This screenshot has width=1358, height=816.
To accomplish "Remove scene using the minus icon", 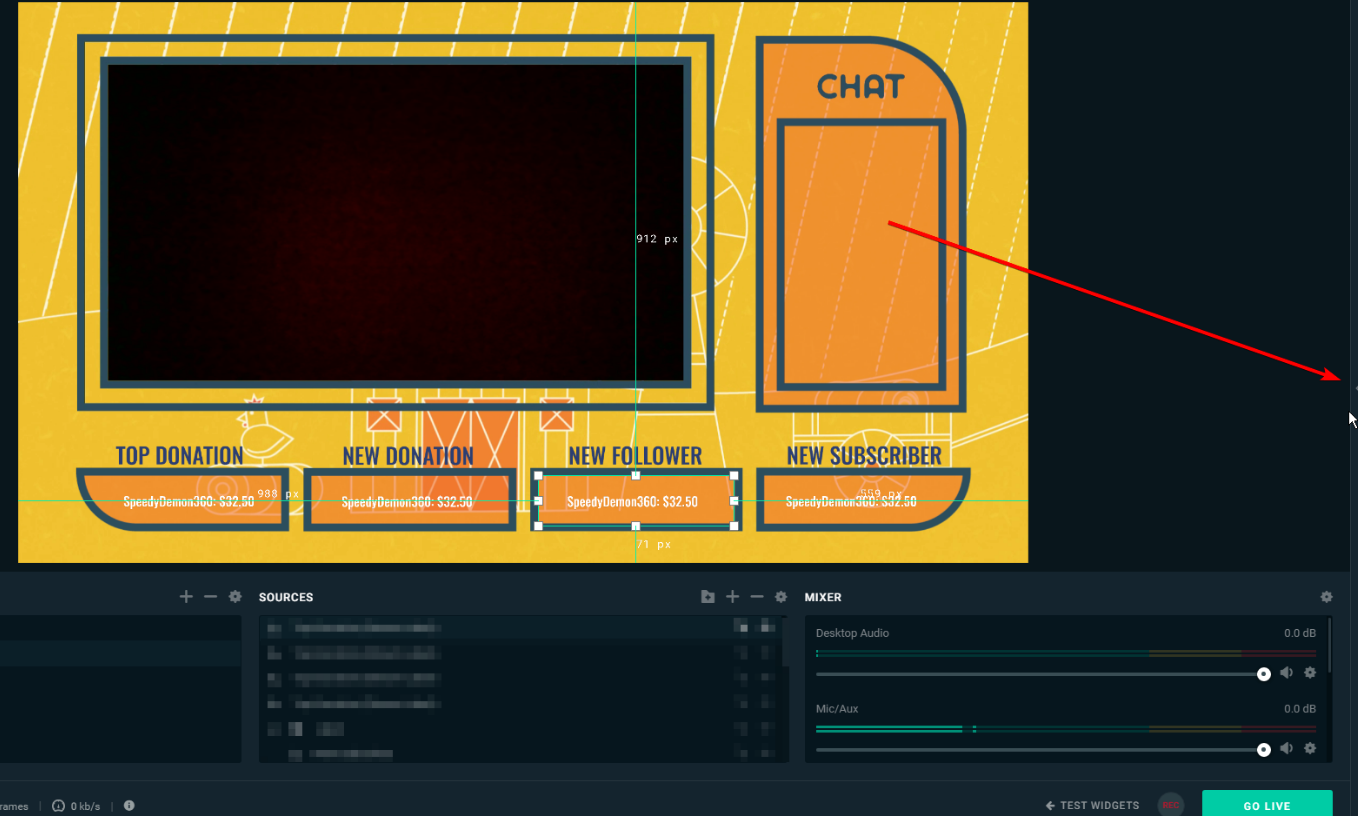I will coord(210,597).
